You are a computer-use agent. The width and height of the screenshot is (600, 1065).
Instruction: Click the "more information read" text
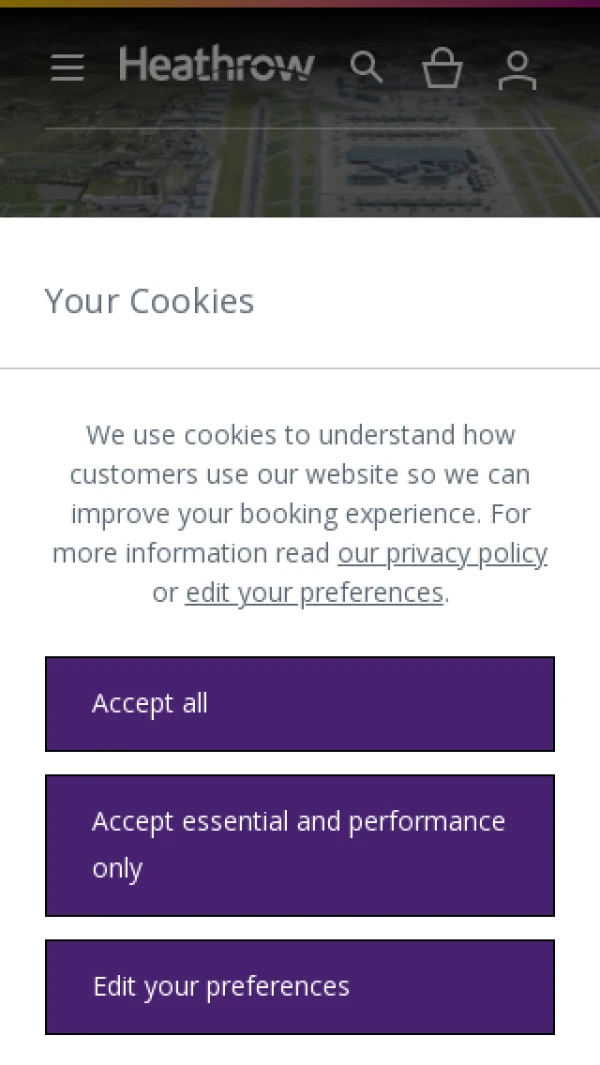pyautogui.click(x=191, y=553)
